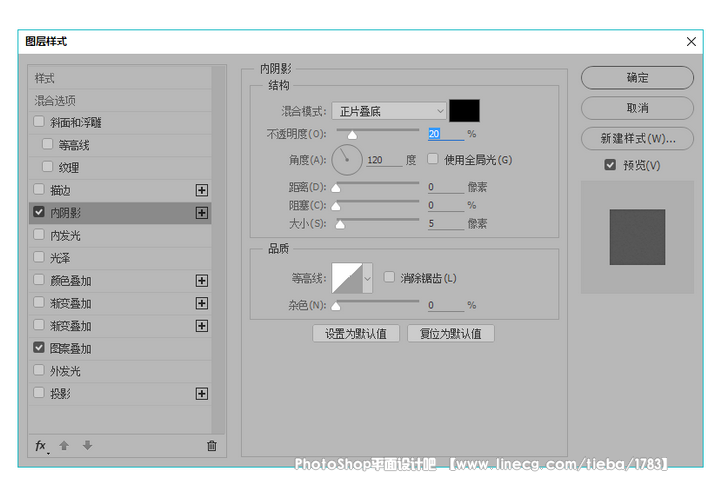Click the 距离 pixel value field

[x=446, y=187]
